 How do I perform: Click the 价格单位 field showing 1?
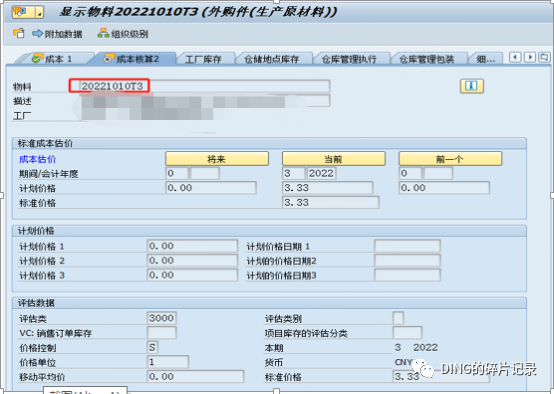coord(168,362)
